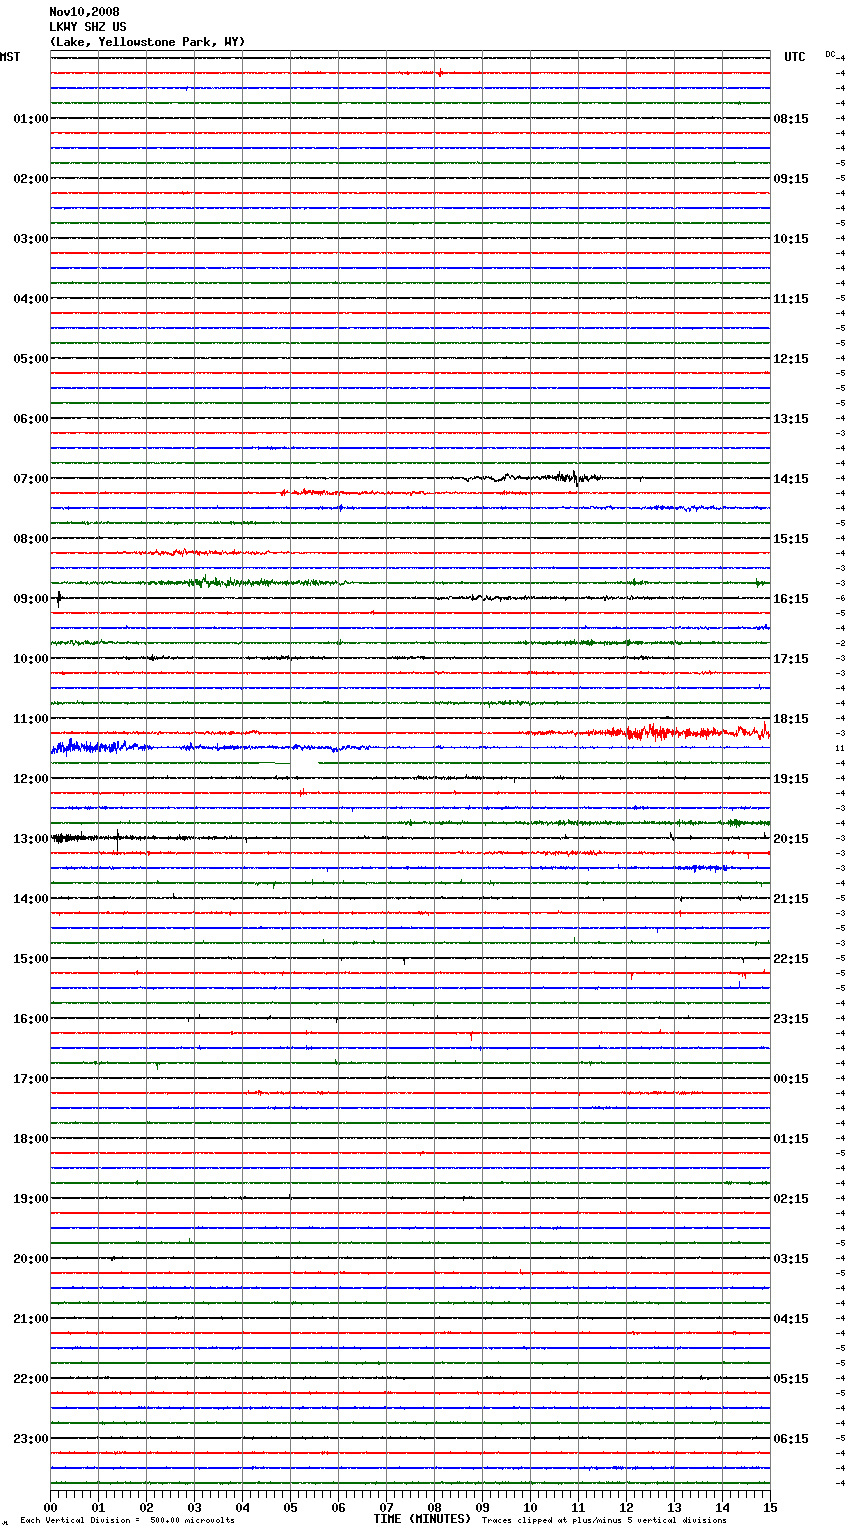
Task: Select the 03:00 MST row label
Action: [x=30, y=239]
